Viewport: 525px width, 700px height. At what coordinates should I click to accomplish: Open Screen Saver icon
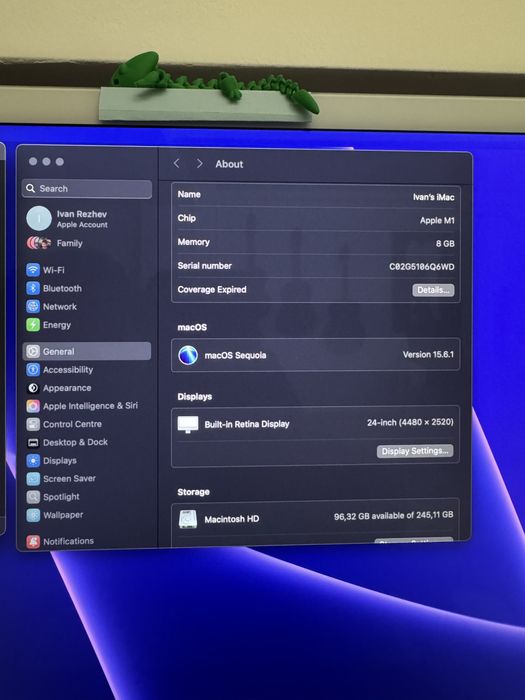(x=33, y=479)
